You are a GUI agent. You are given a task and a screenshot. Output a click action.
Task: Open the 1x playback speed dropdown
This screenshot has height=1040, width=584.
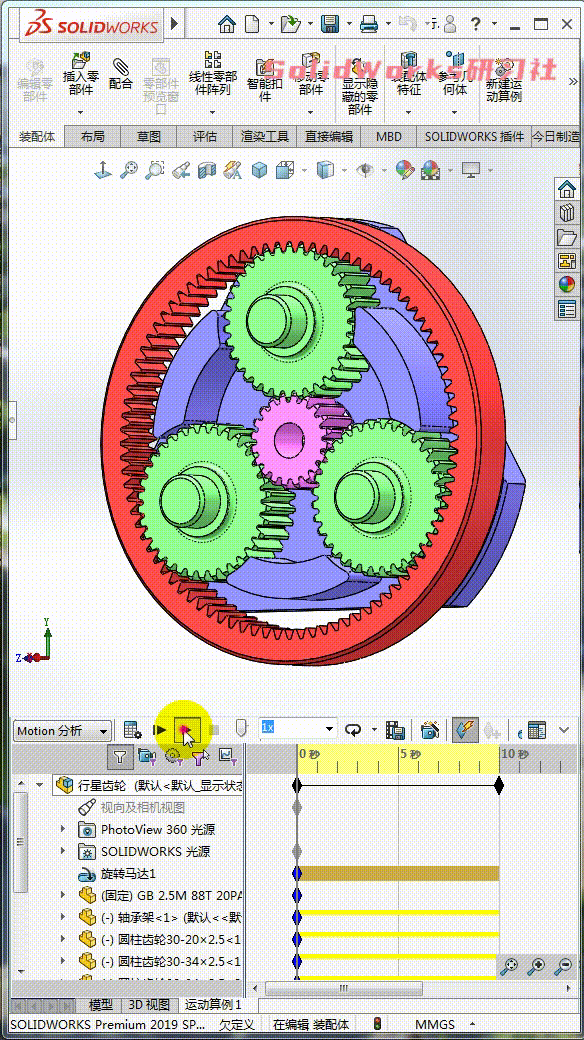(330, 730)
